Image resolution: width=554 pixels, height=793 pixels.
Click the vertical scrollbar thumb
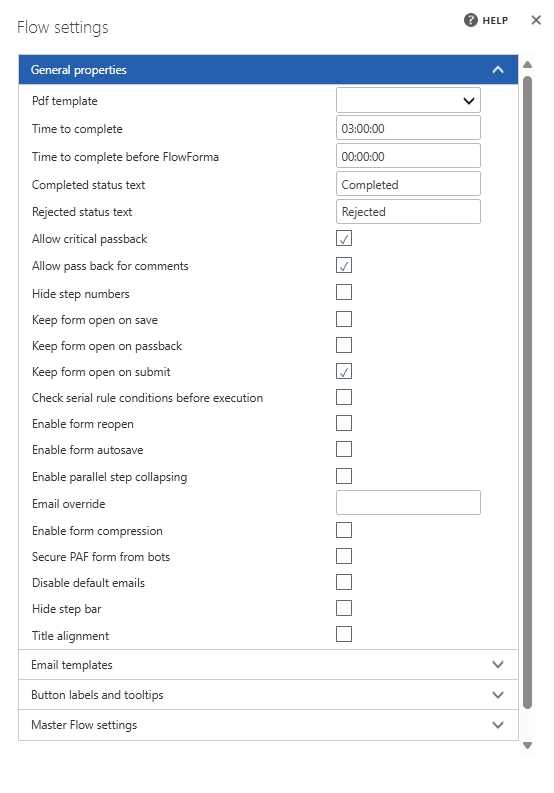click(527, 392)
